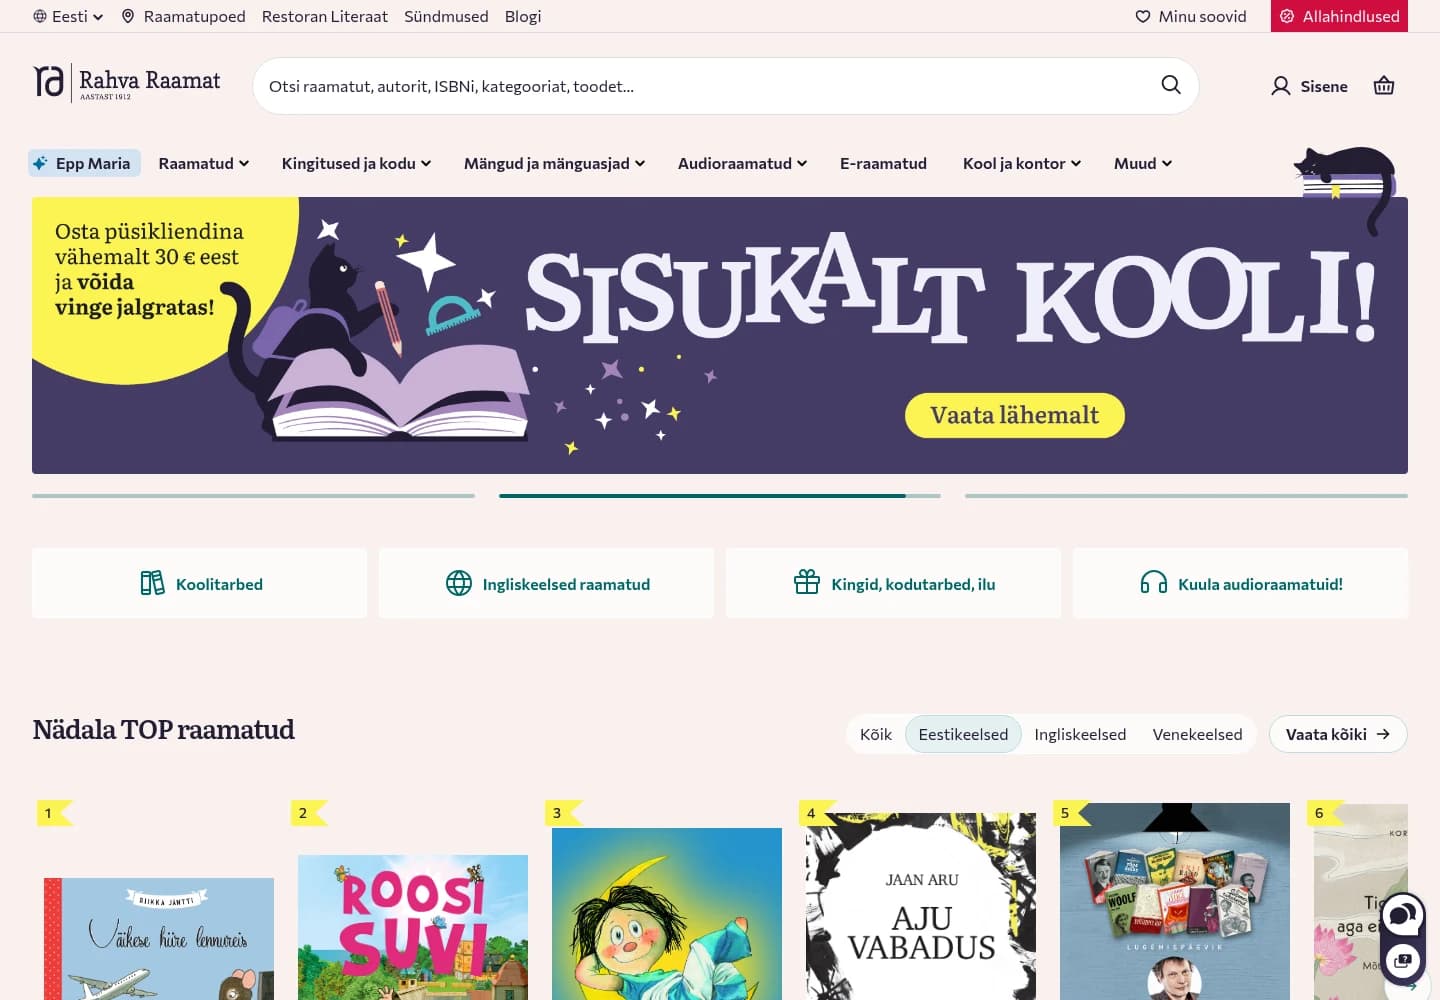Open the shopping basket

(x=1384, y=86)
